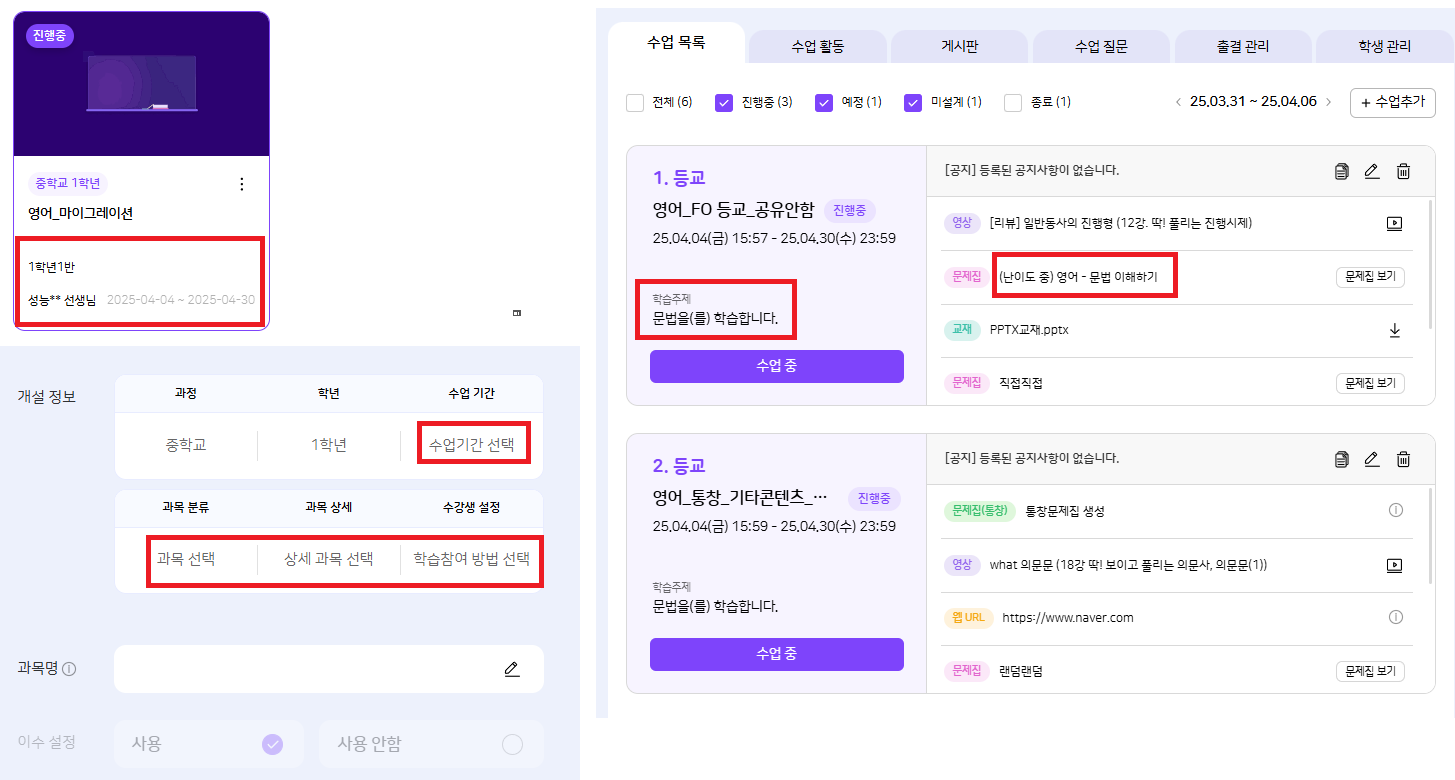
Task: Go to the next week date range
Action: 1328,102
